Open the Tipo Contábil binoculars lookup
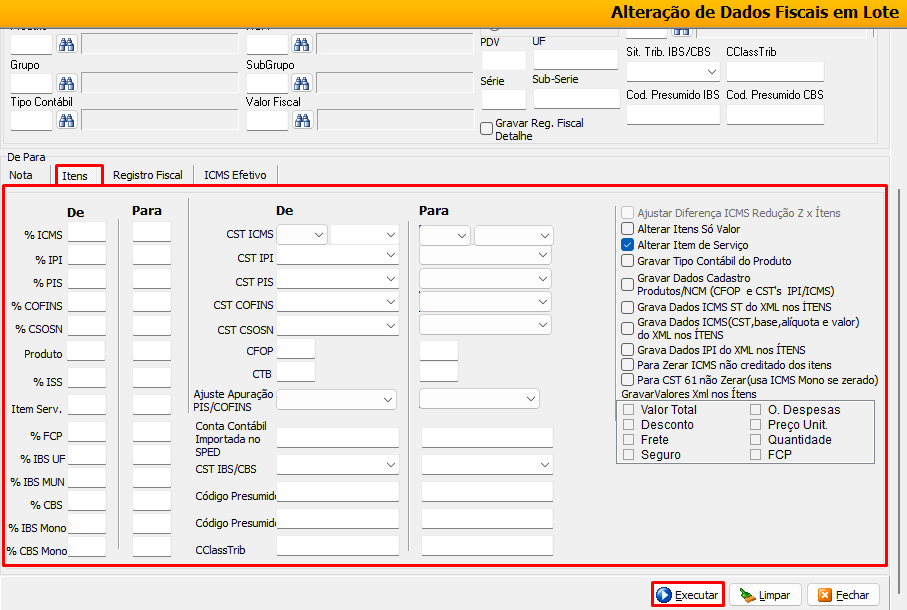This screenshot has width=907, height=610. [x=67, y=120]
